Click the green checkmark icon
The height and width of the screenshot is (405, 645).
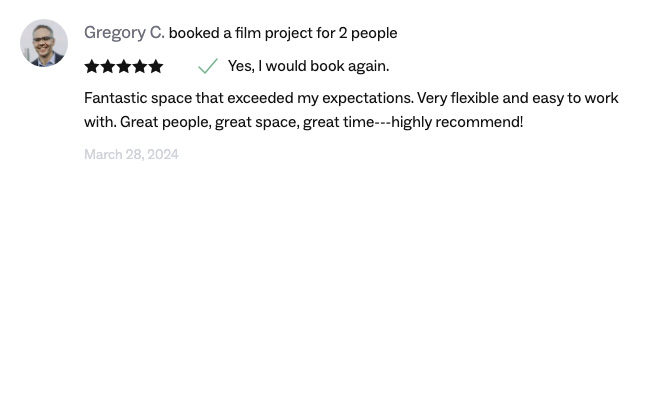[208, 67]
